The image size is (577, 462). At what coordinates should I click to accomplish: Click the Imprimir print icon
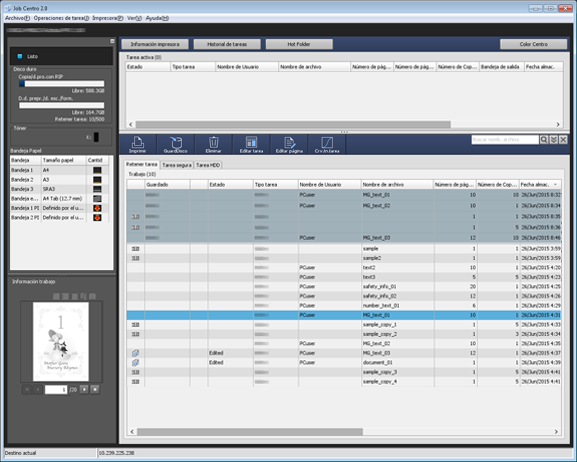coord(138,144)
